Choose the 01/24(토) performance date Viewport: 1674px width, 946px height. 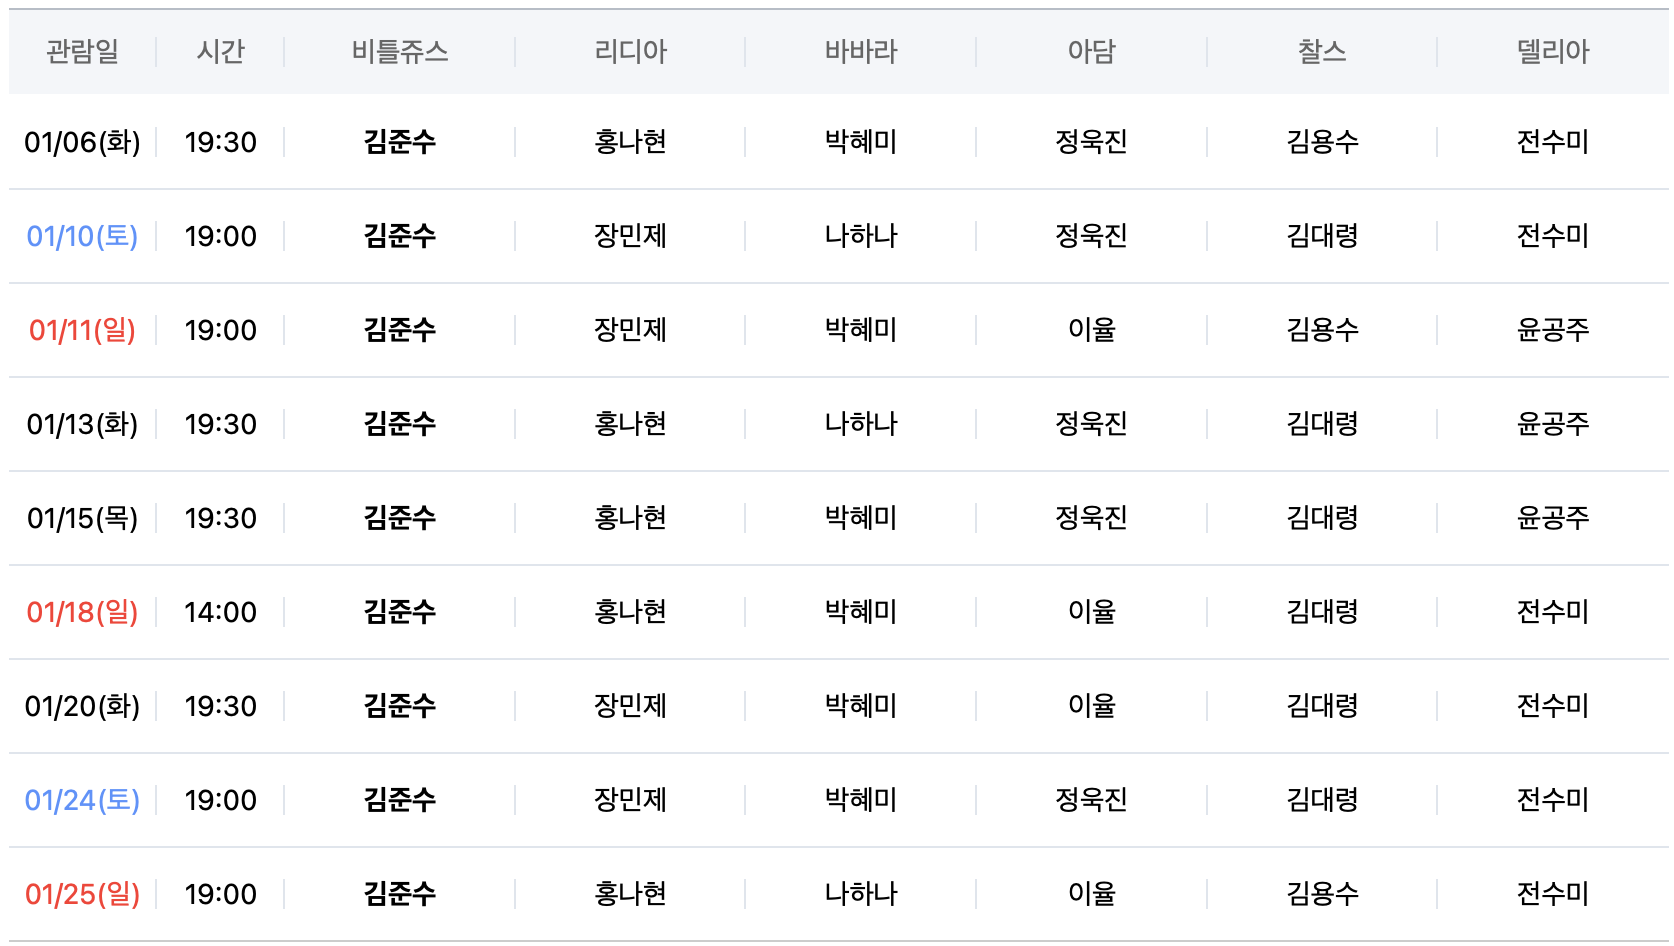[x=82, y=800]
